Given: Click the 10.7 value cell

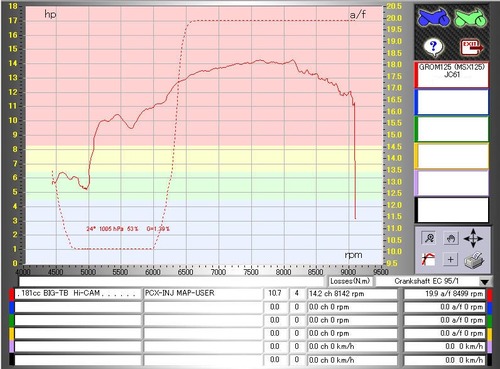Looking at the screenshot, I should [x=275, y=294].
